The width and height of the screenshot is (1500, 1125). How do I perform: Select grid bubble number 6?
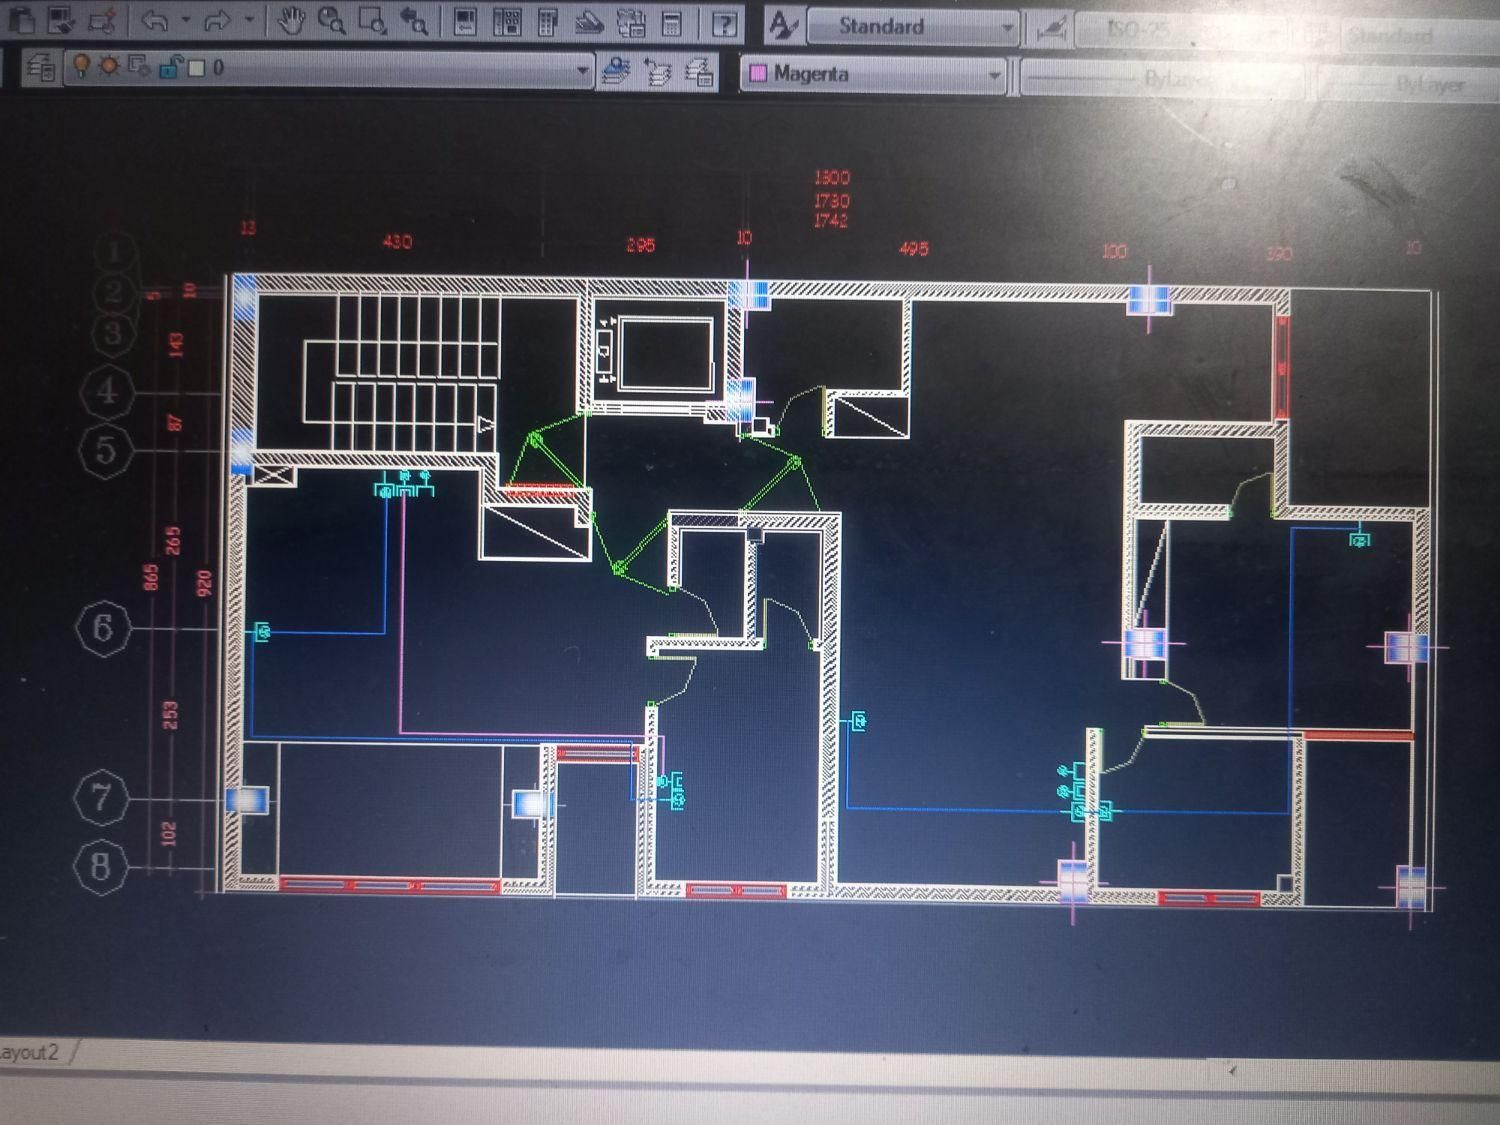point(103,629)
